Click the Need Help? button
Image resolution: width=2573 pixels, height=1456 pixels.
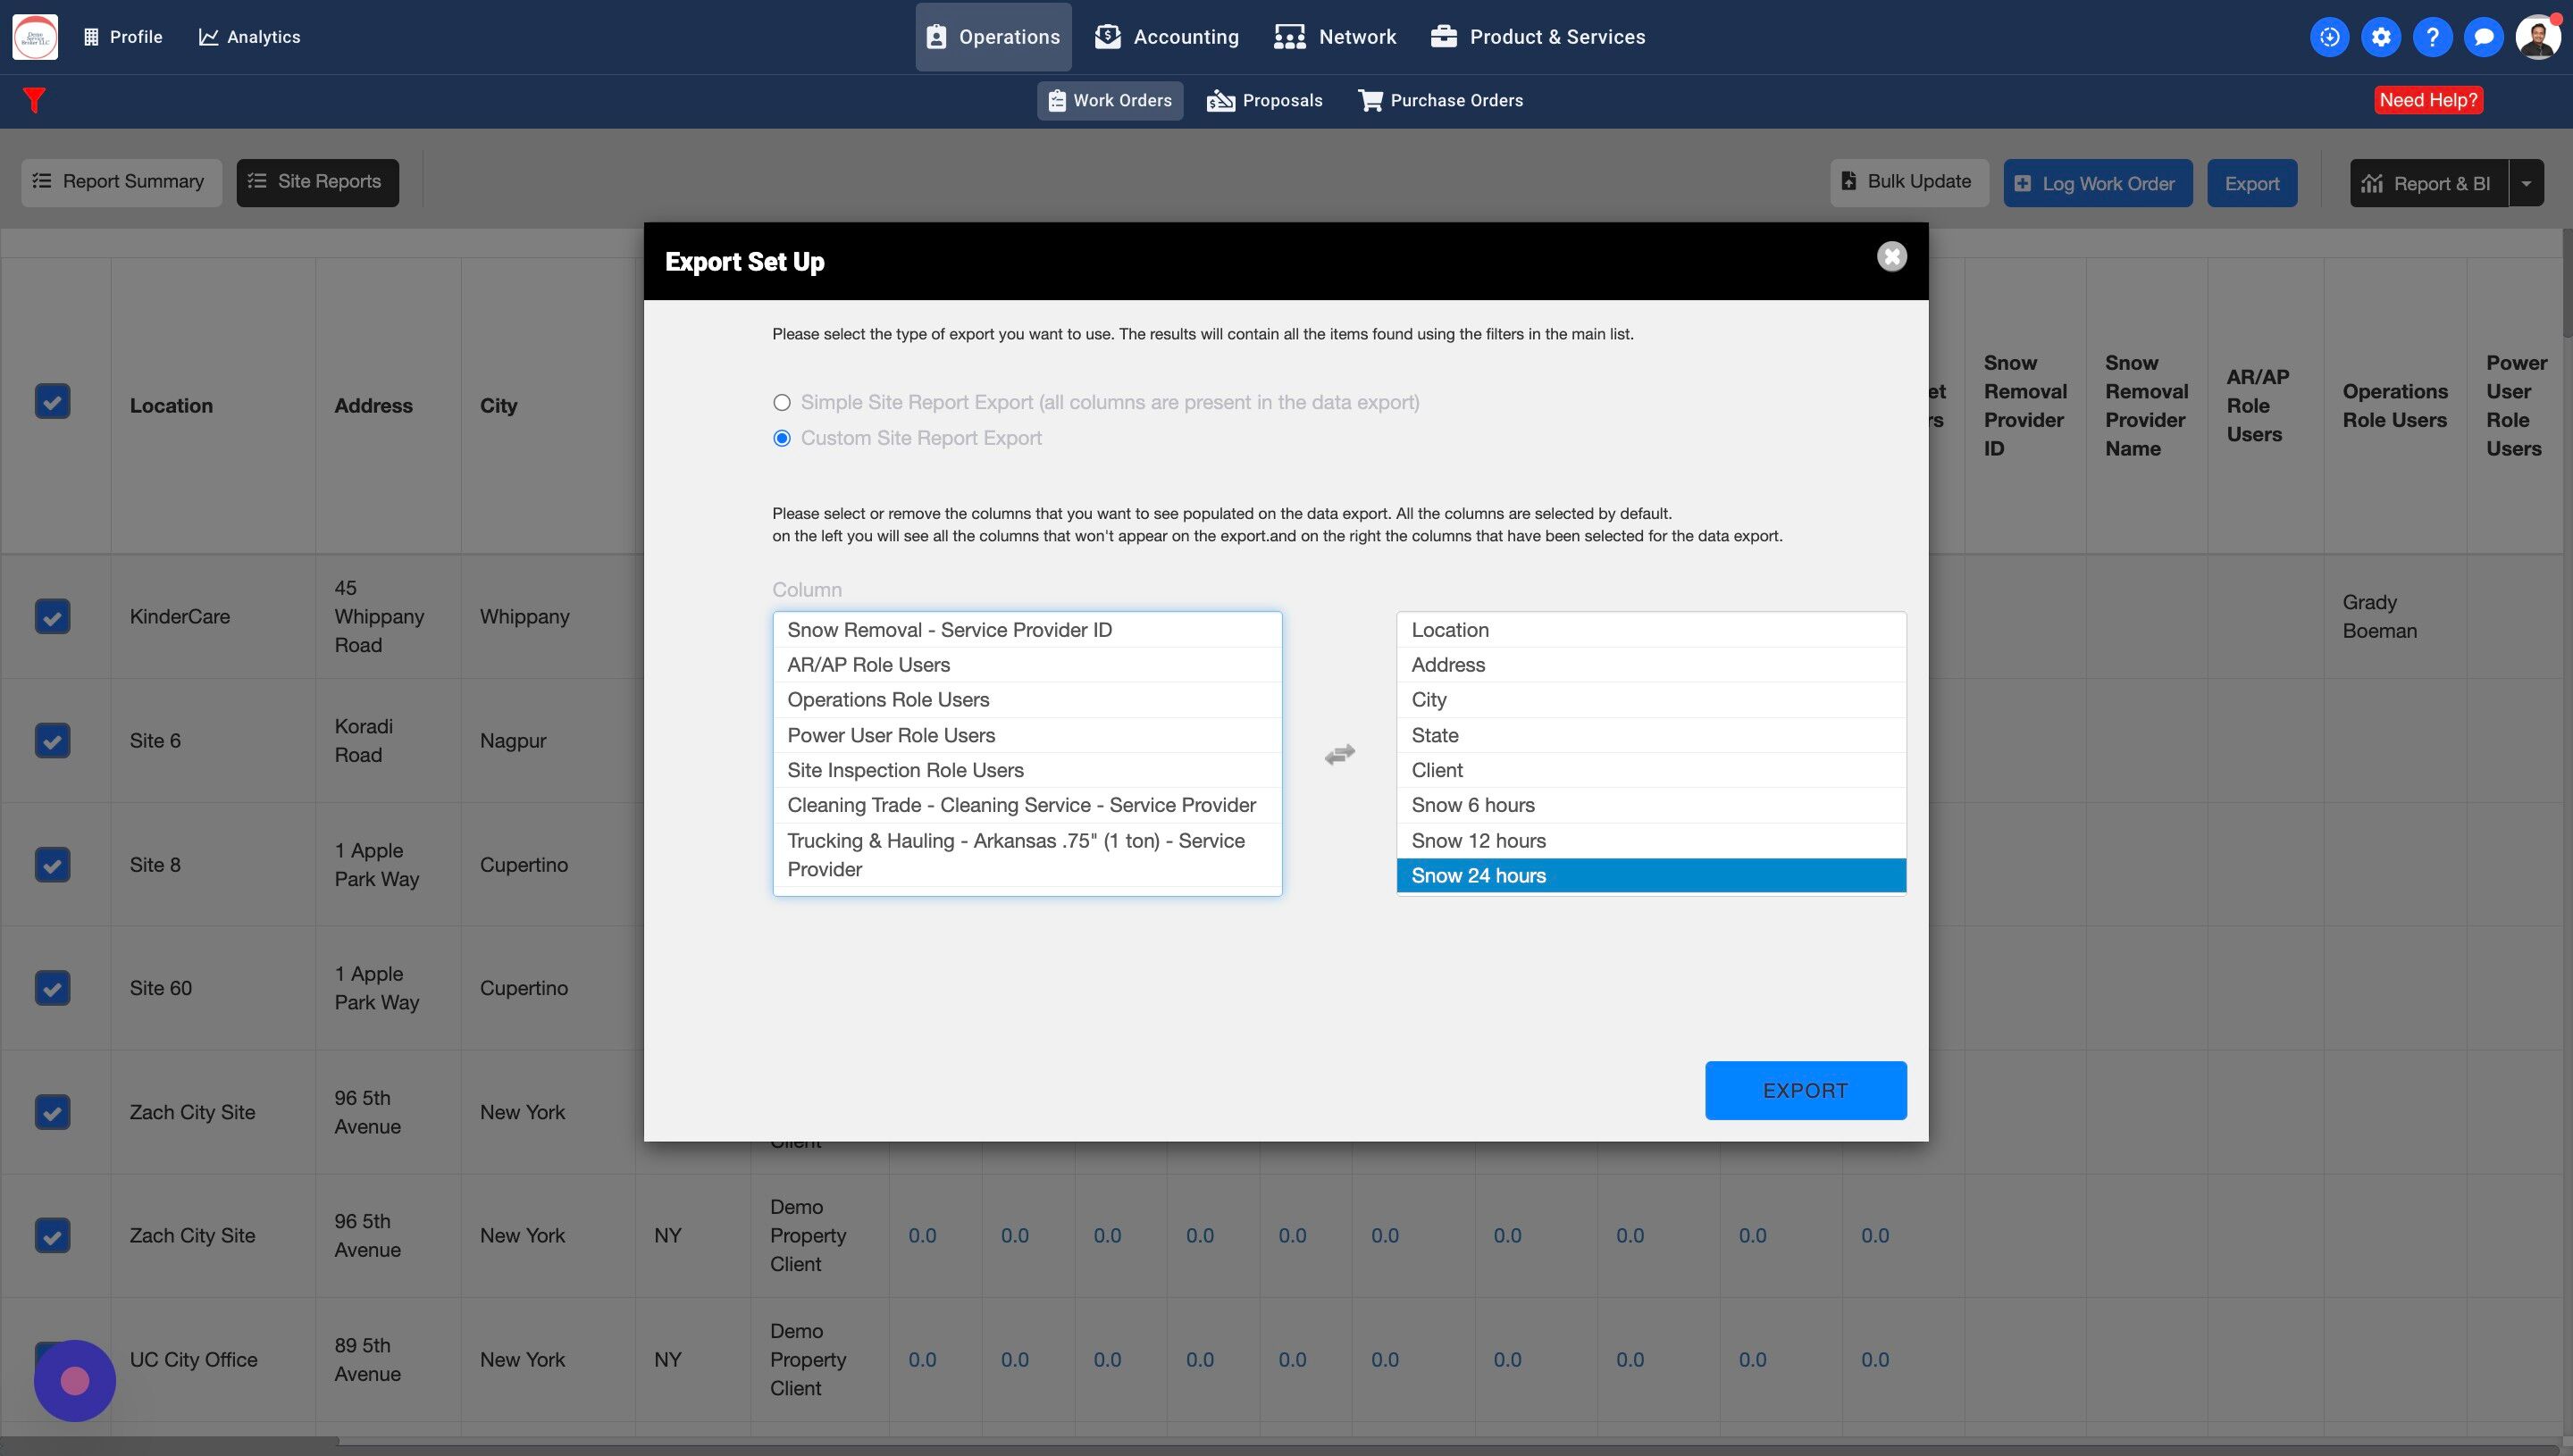tap(2428, 100)
